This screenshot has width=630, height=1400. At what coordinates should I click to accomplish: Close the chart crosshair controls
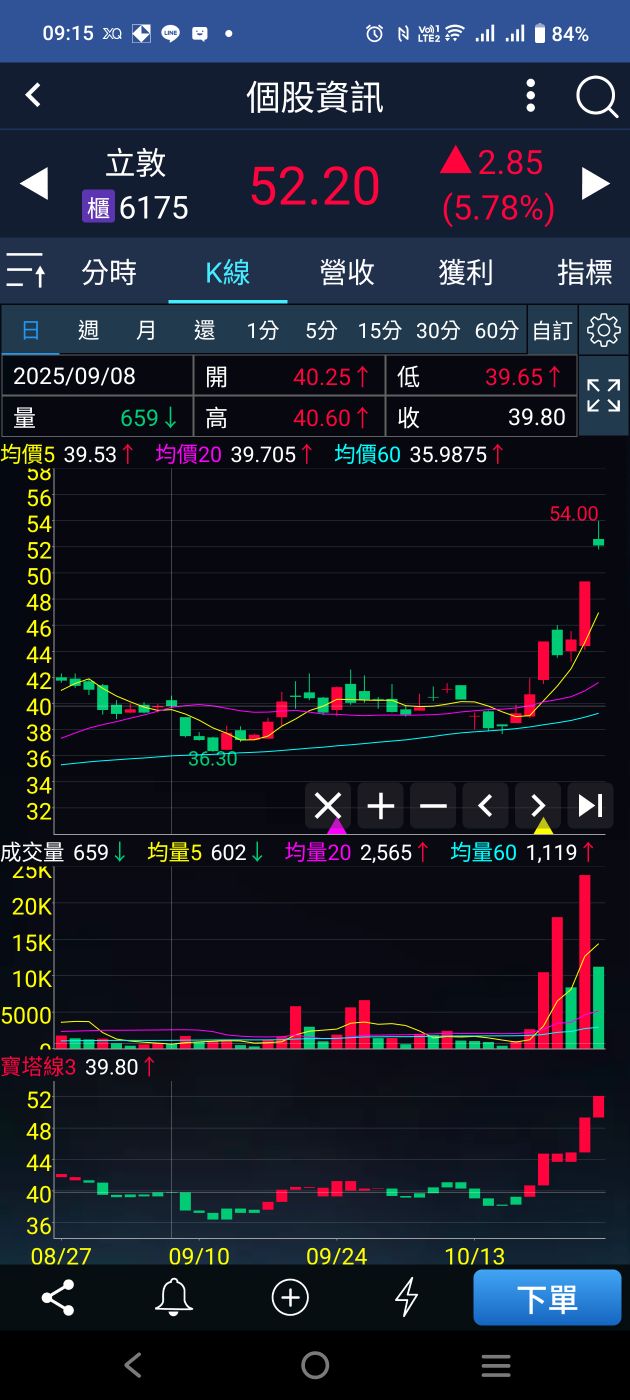tap(328, 806)
